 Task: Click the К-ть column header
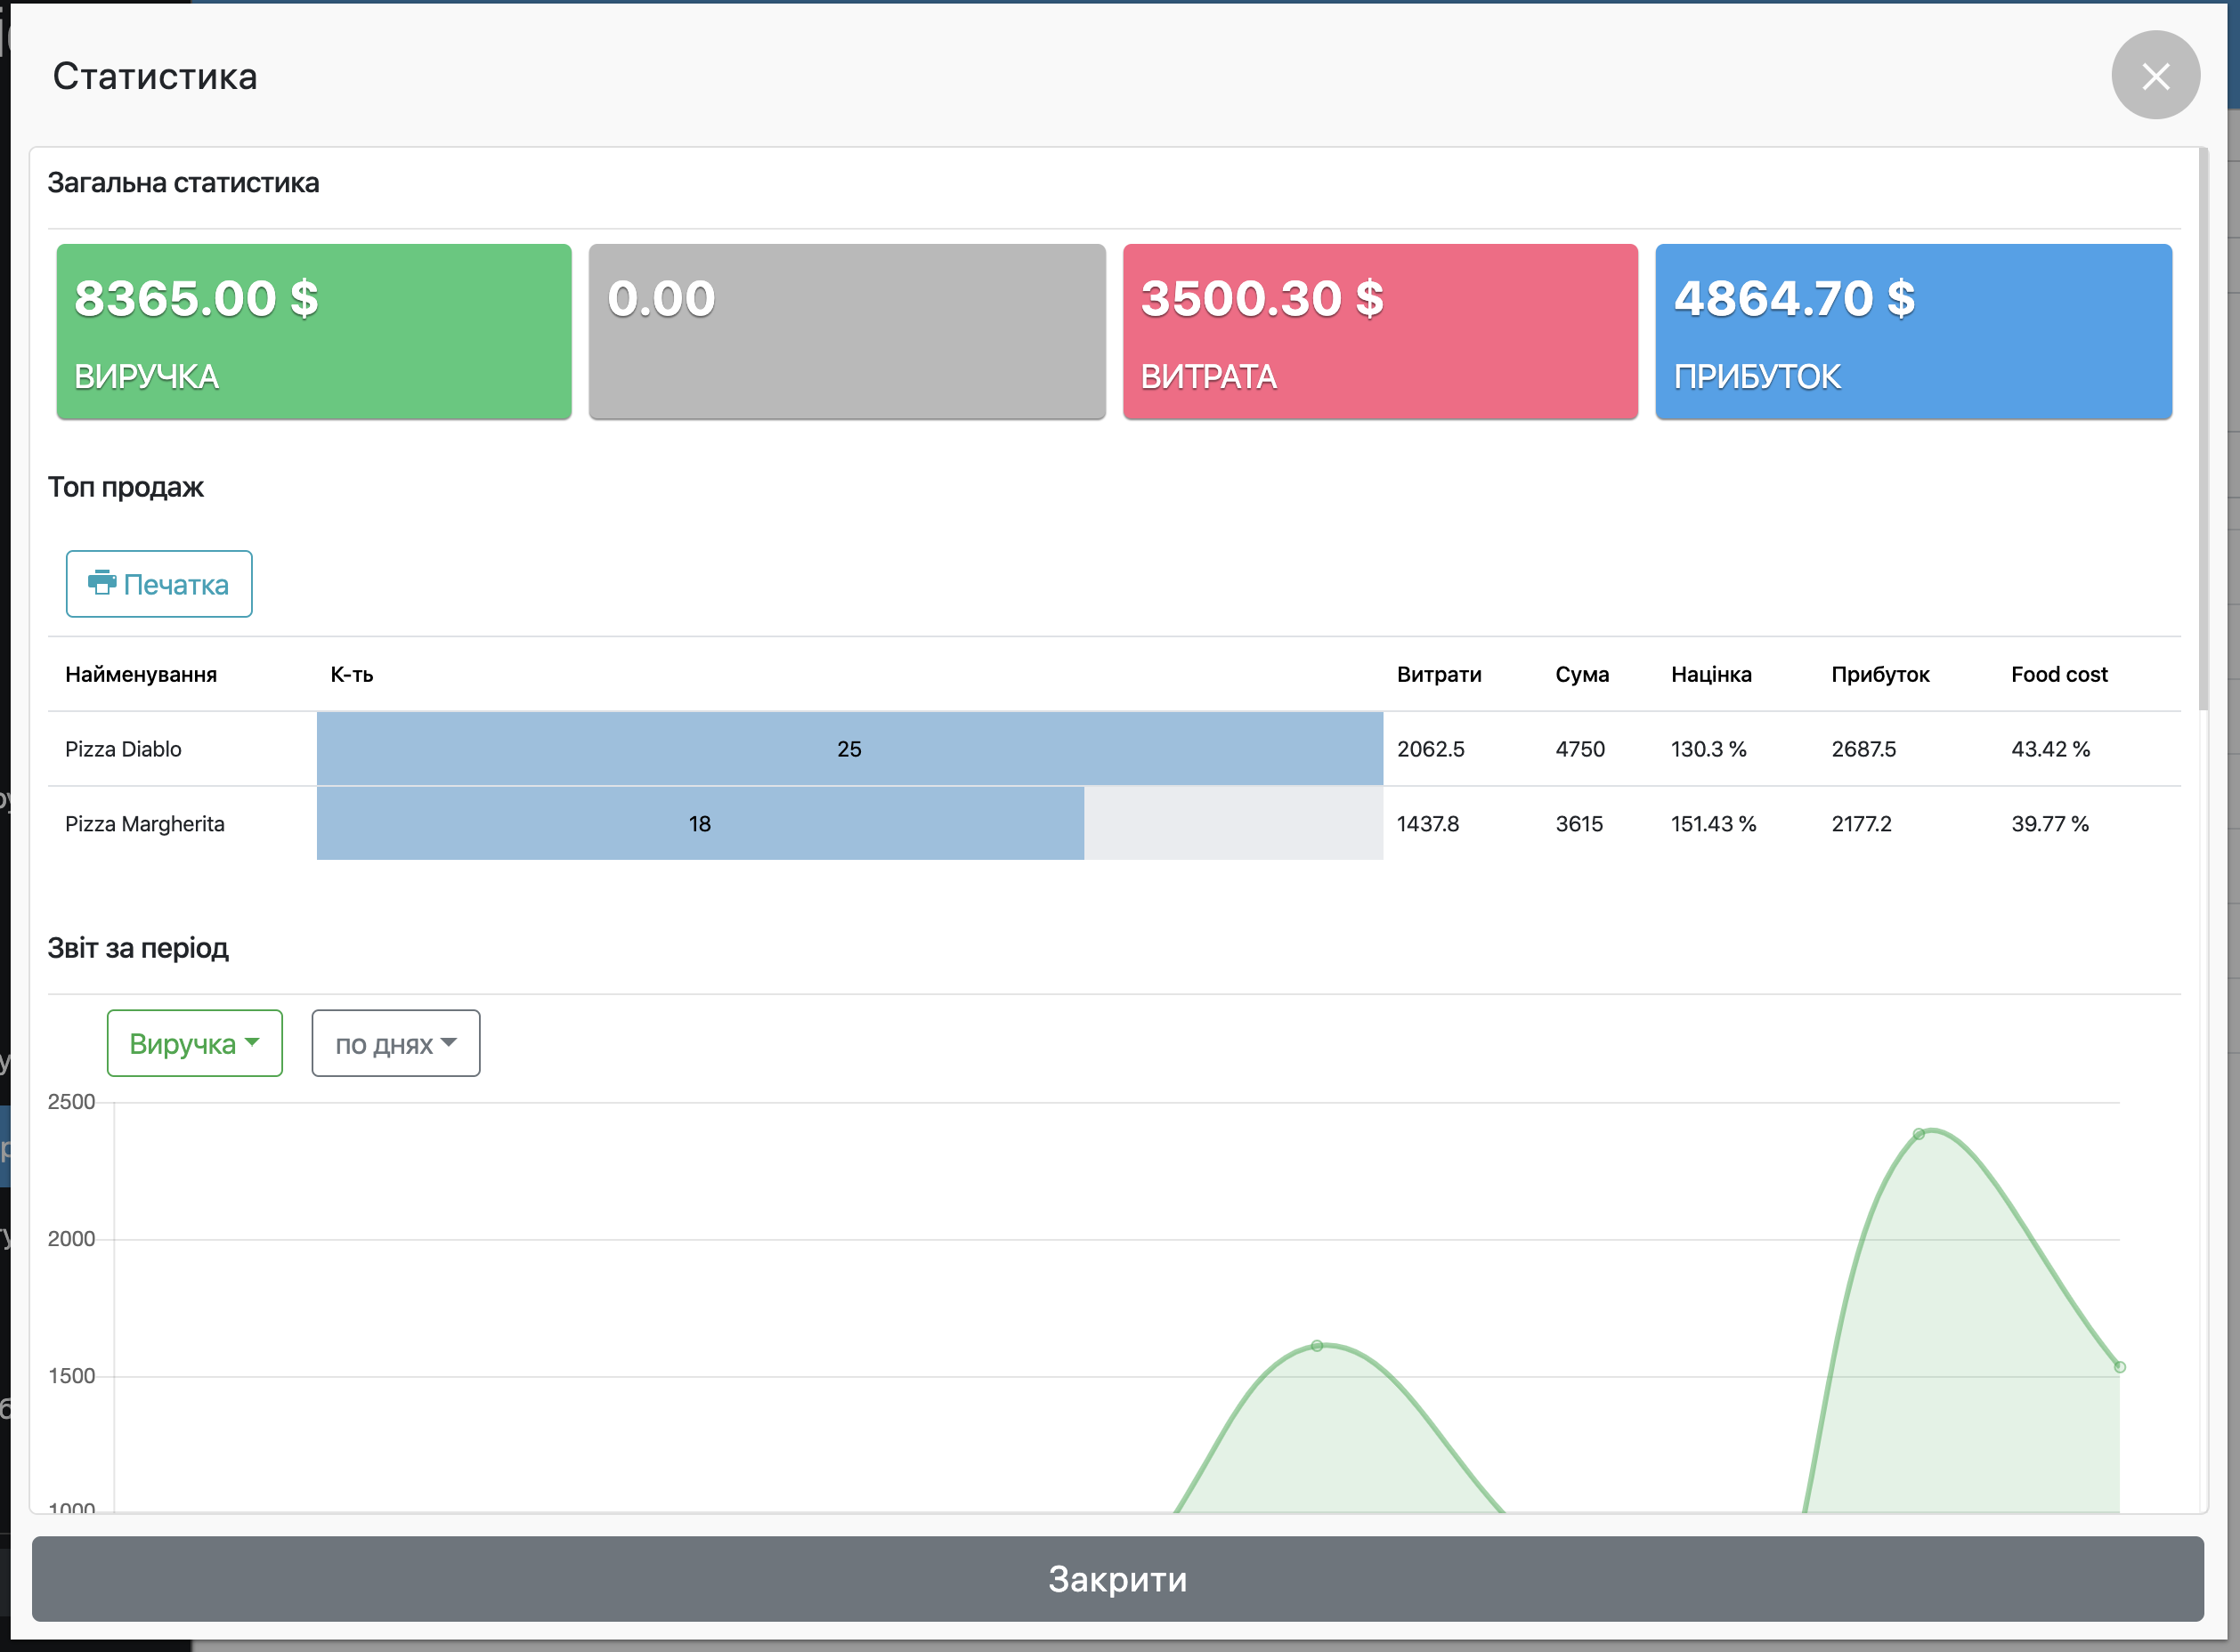point(352,674)
